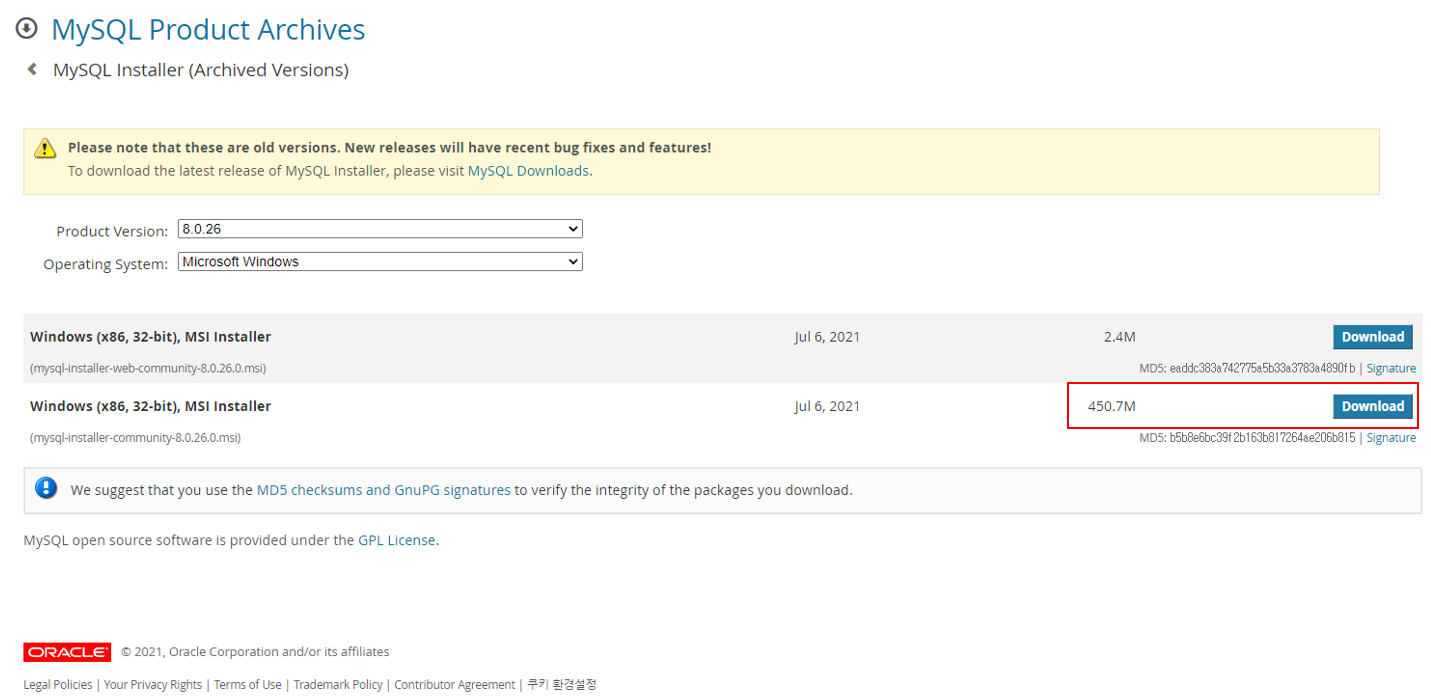Click the Jul 6, 2021 date in the 450.7M row

[827, 406]
